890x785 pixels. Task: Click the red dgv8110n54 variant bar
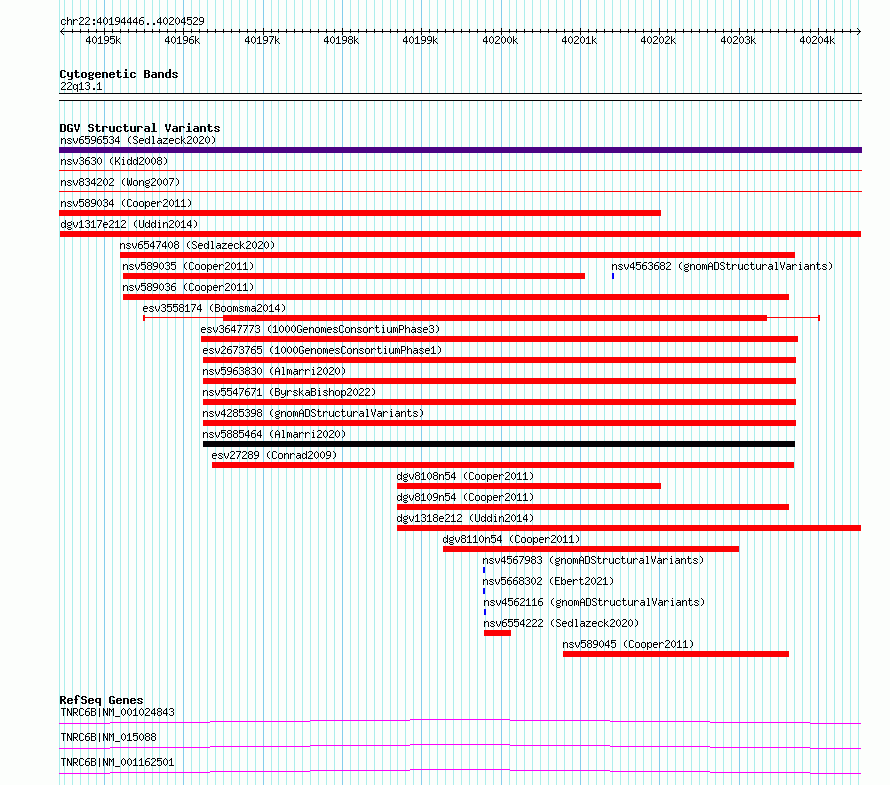(591, 549)
